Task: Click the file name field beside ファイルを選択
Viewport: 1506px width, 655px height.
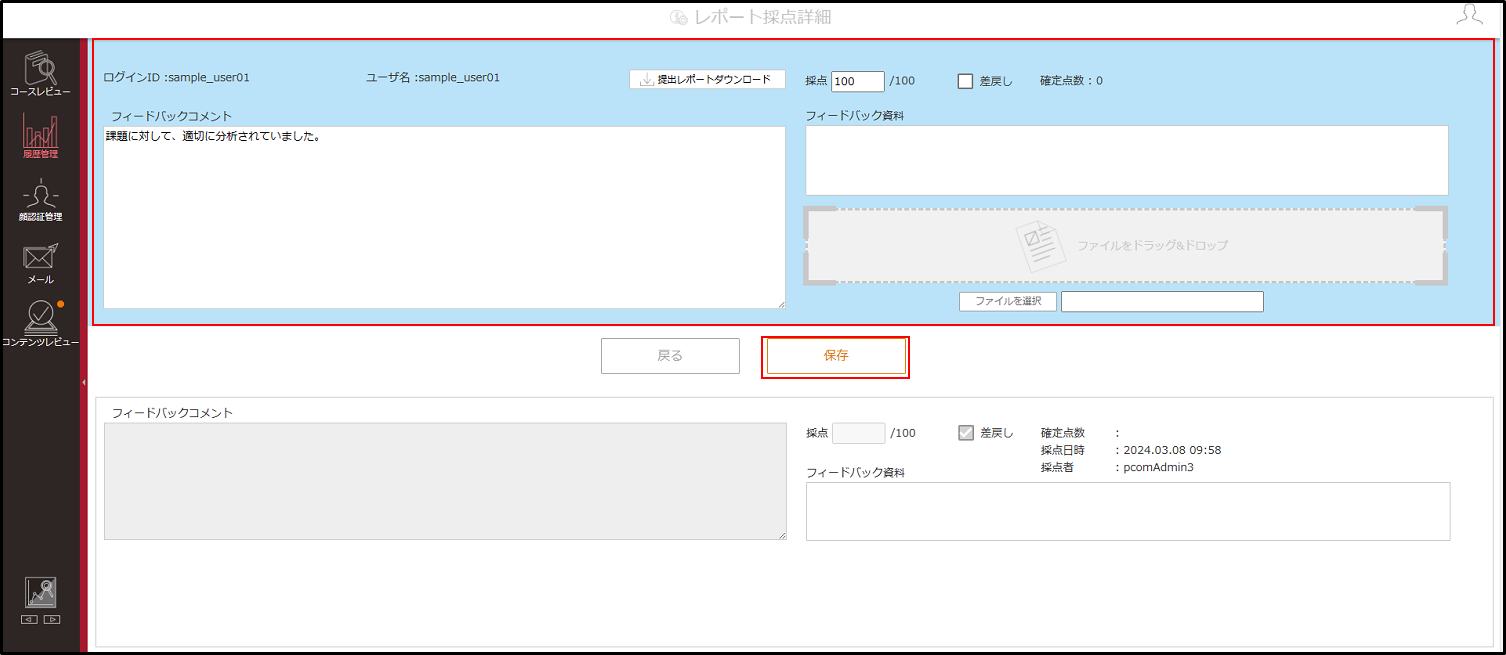Action: click(1162, 302)
